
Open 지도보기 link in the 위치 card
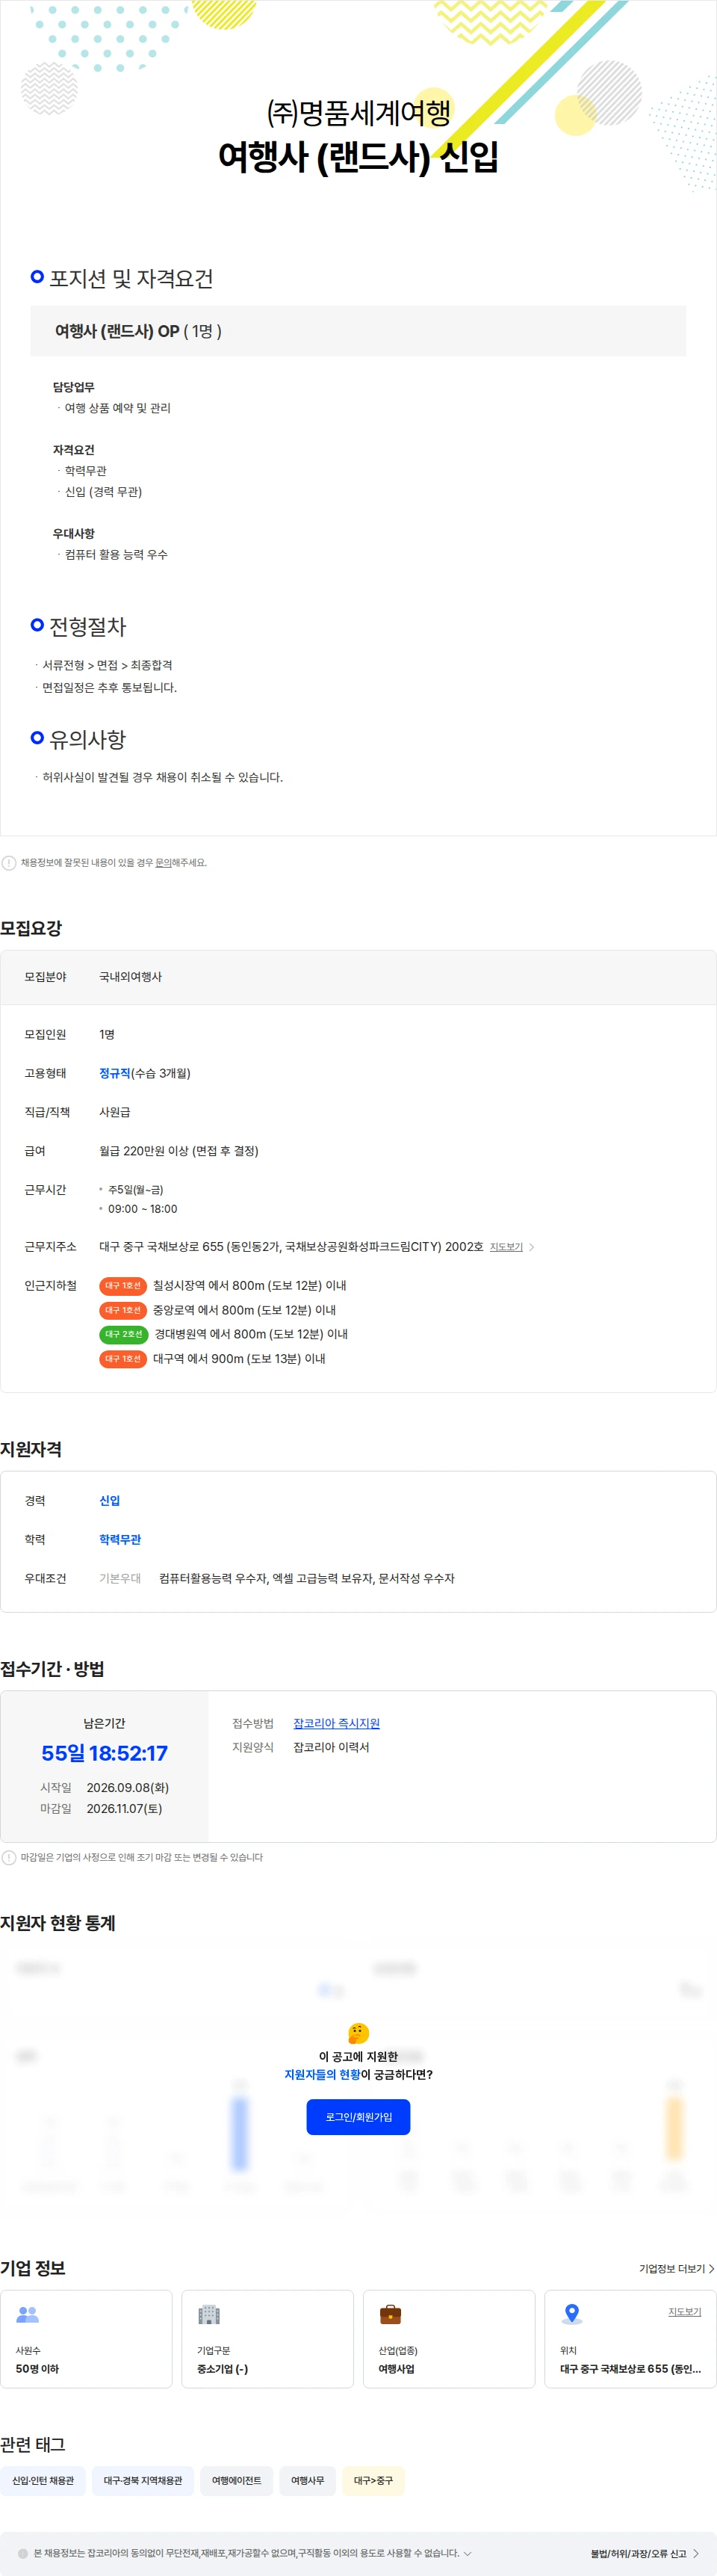tap(685, 2312)
